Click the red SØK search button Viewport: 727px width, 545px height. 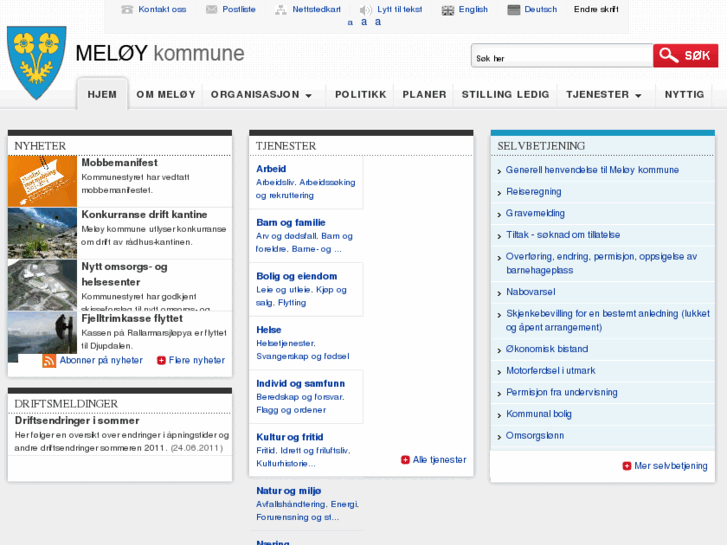point(685,56)
